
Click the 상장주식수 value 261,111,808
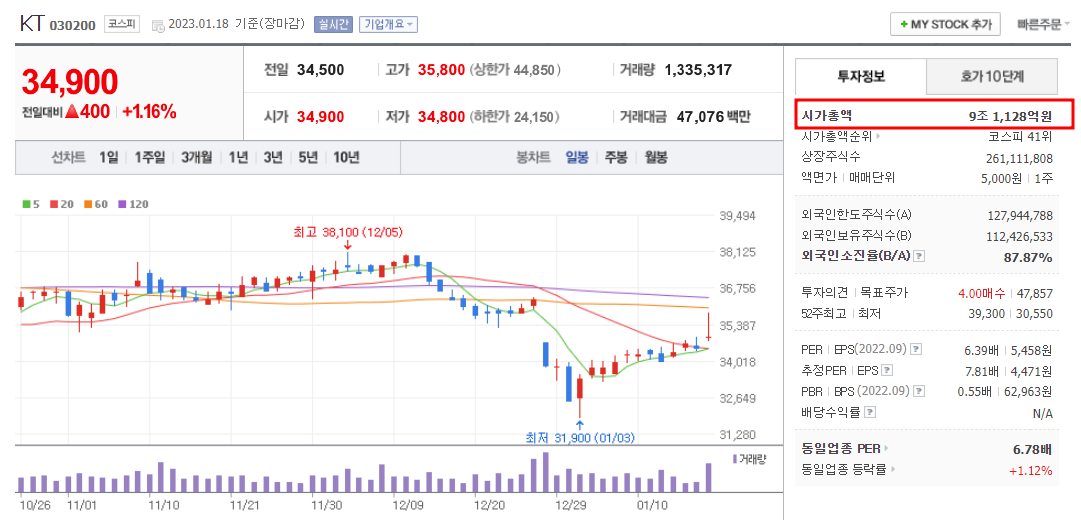click(1020, 158)
